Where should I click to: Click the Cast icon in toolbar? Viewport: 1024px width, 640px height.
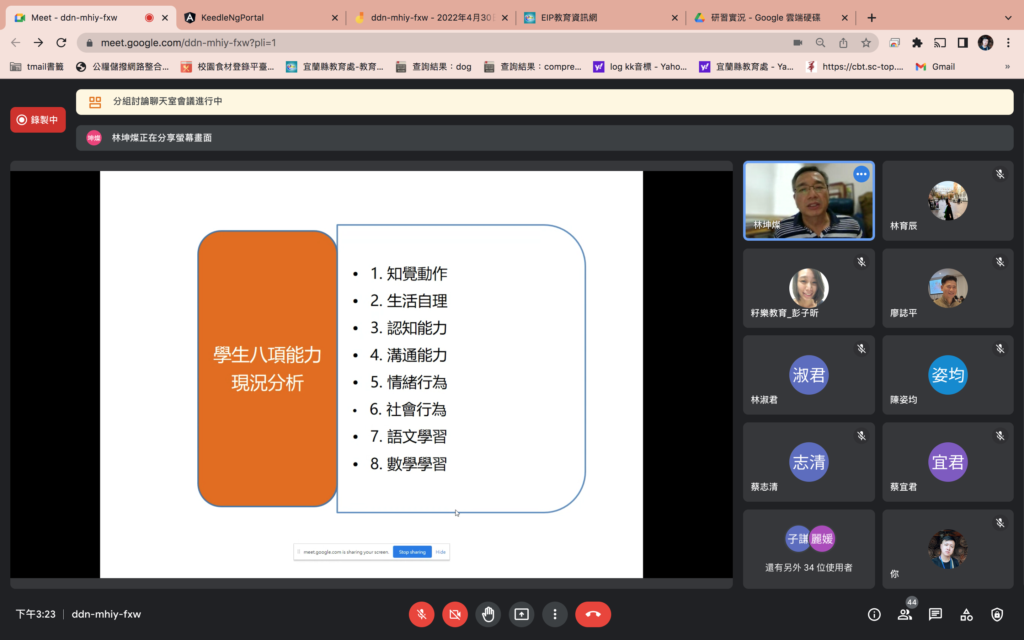(940, 42)
